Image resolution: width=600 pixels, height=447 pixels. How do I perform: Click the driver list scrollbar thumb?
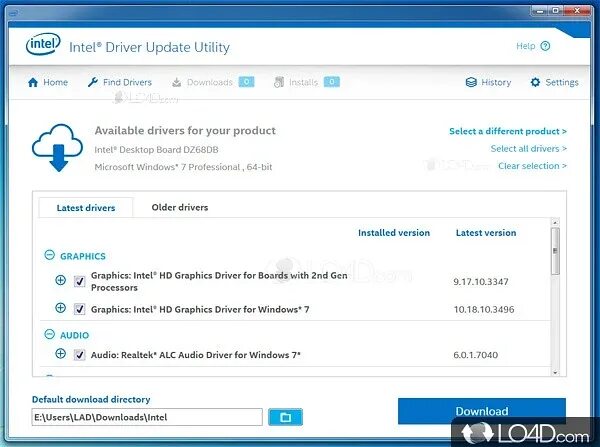tap(555, 251)
